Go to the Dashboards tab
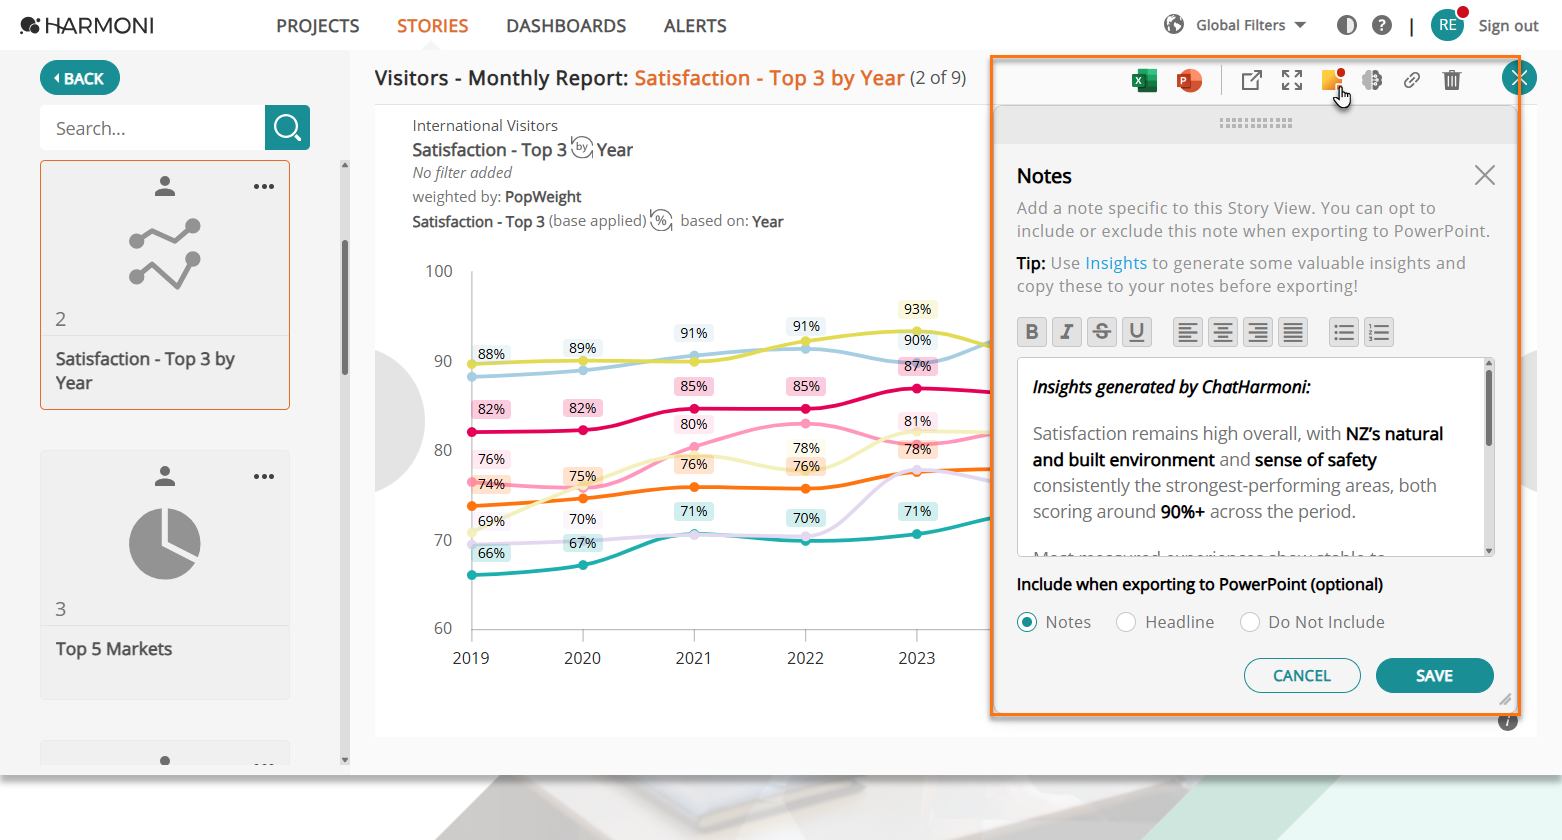This screenshot has height=840, width=1562. pyautogui.click(x=566, y=26)
